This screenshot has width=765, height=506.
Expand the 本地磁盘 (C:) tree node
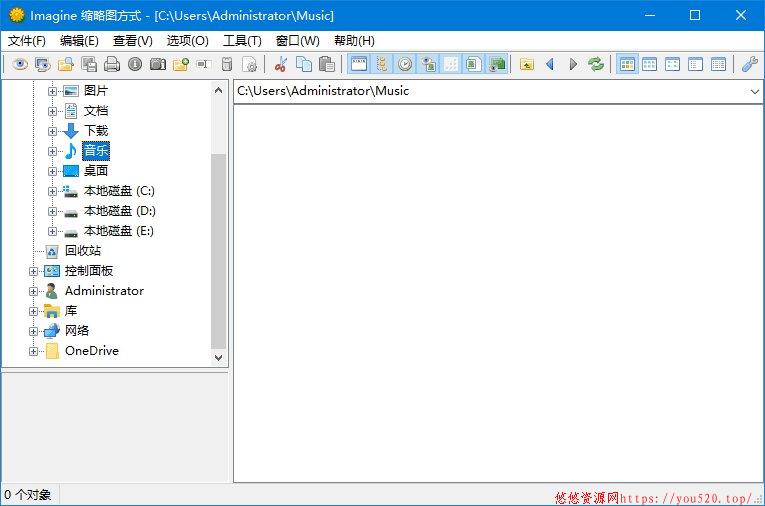coord(52,191)
